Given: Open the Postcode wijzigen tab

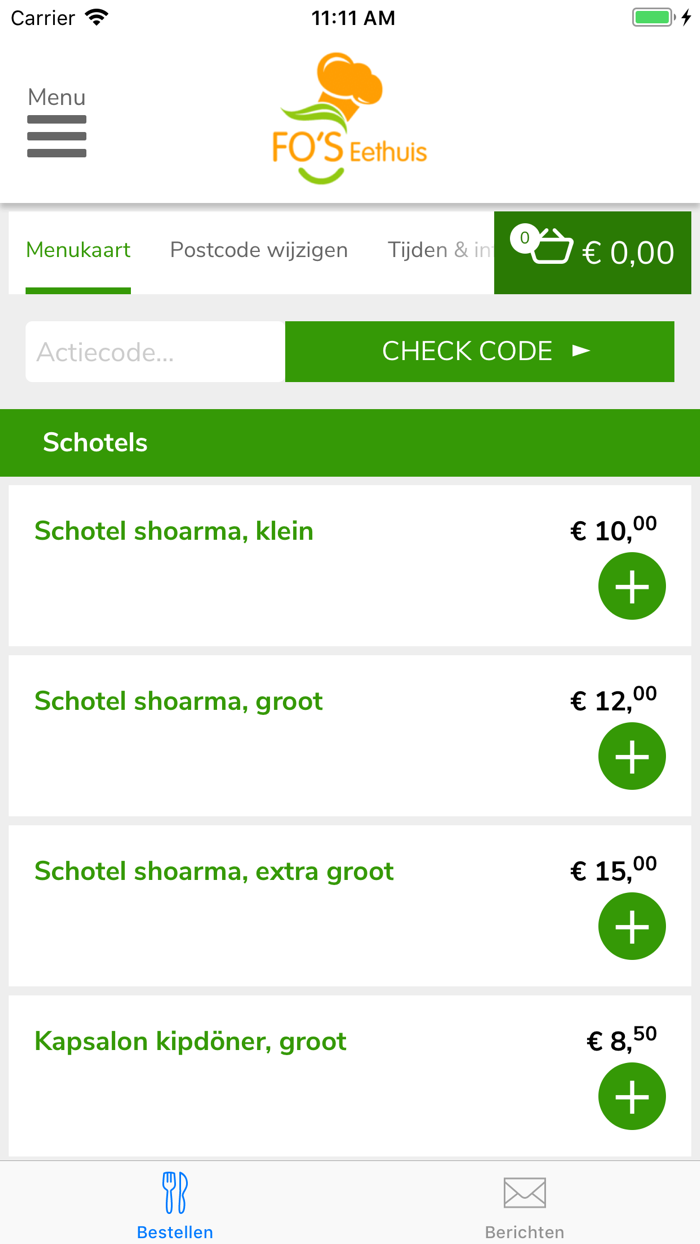Looking at the screenshot, I should [x=259, y=250].
